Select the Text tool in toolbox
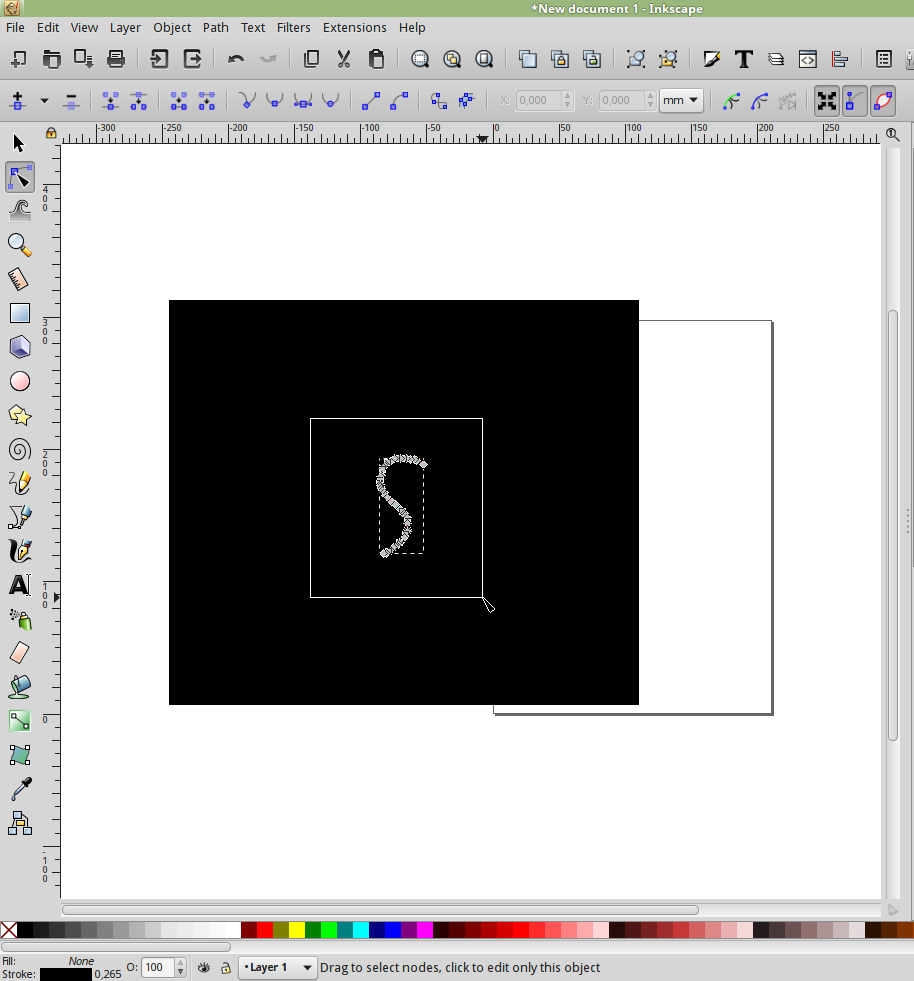Image resolution: width=914 pixels, height=981 pixels. 20,586
